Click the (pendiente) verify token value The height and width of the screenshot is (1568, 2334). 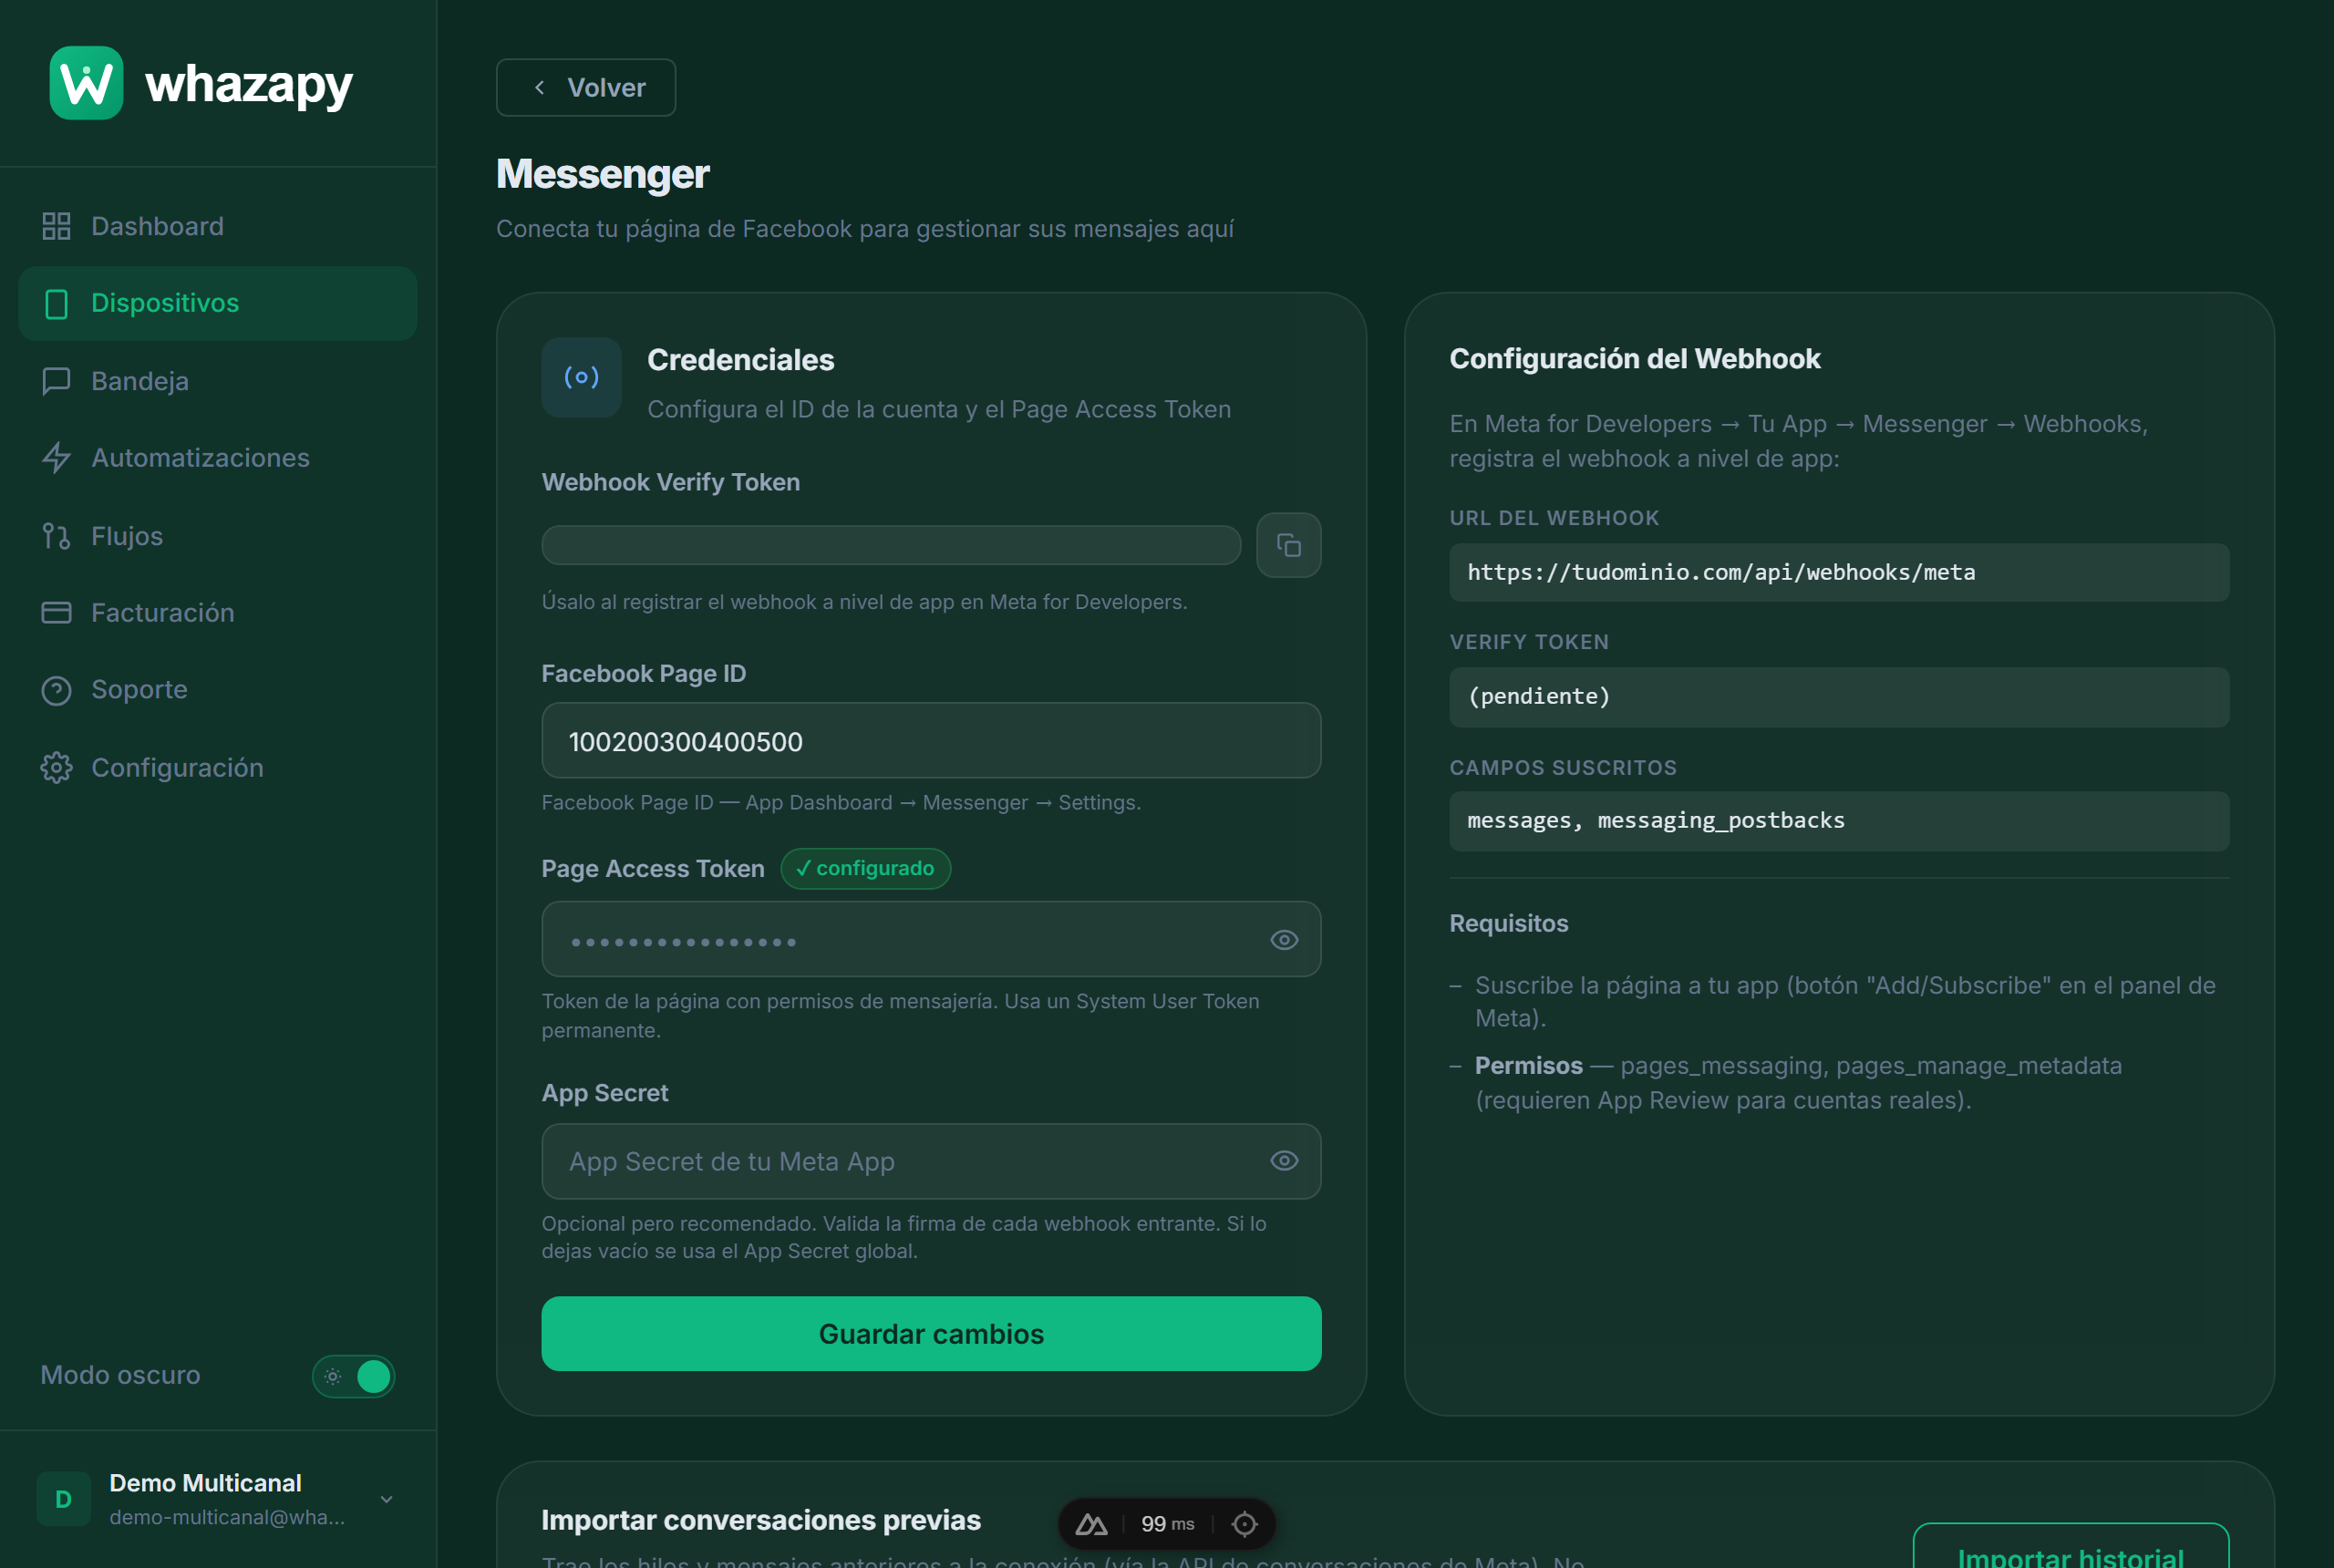(x=1839, y=697)
